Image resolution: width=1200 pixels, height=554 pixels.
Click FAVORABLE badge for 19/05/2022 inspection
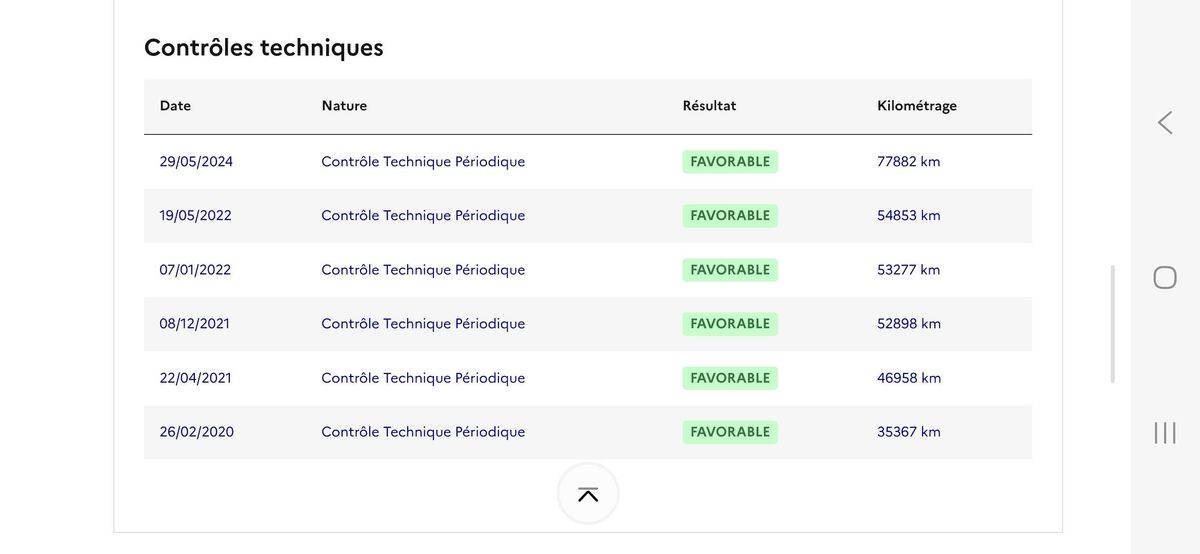click(x=730, y=215)
